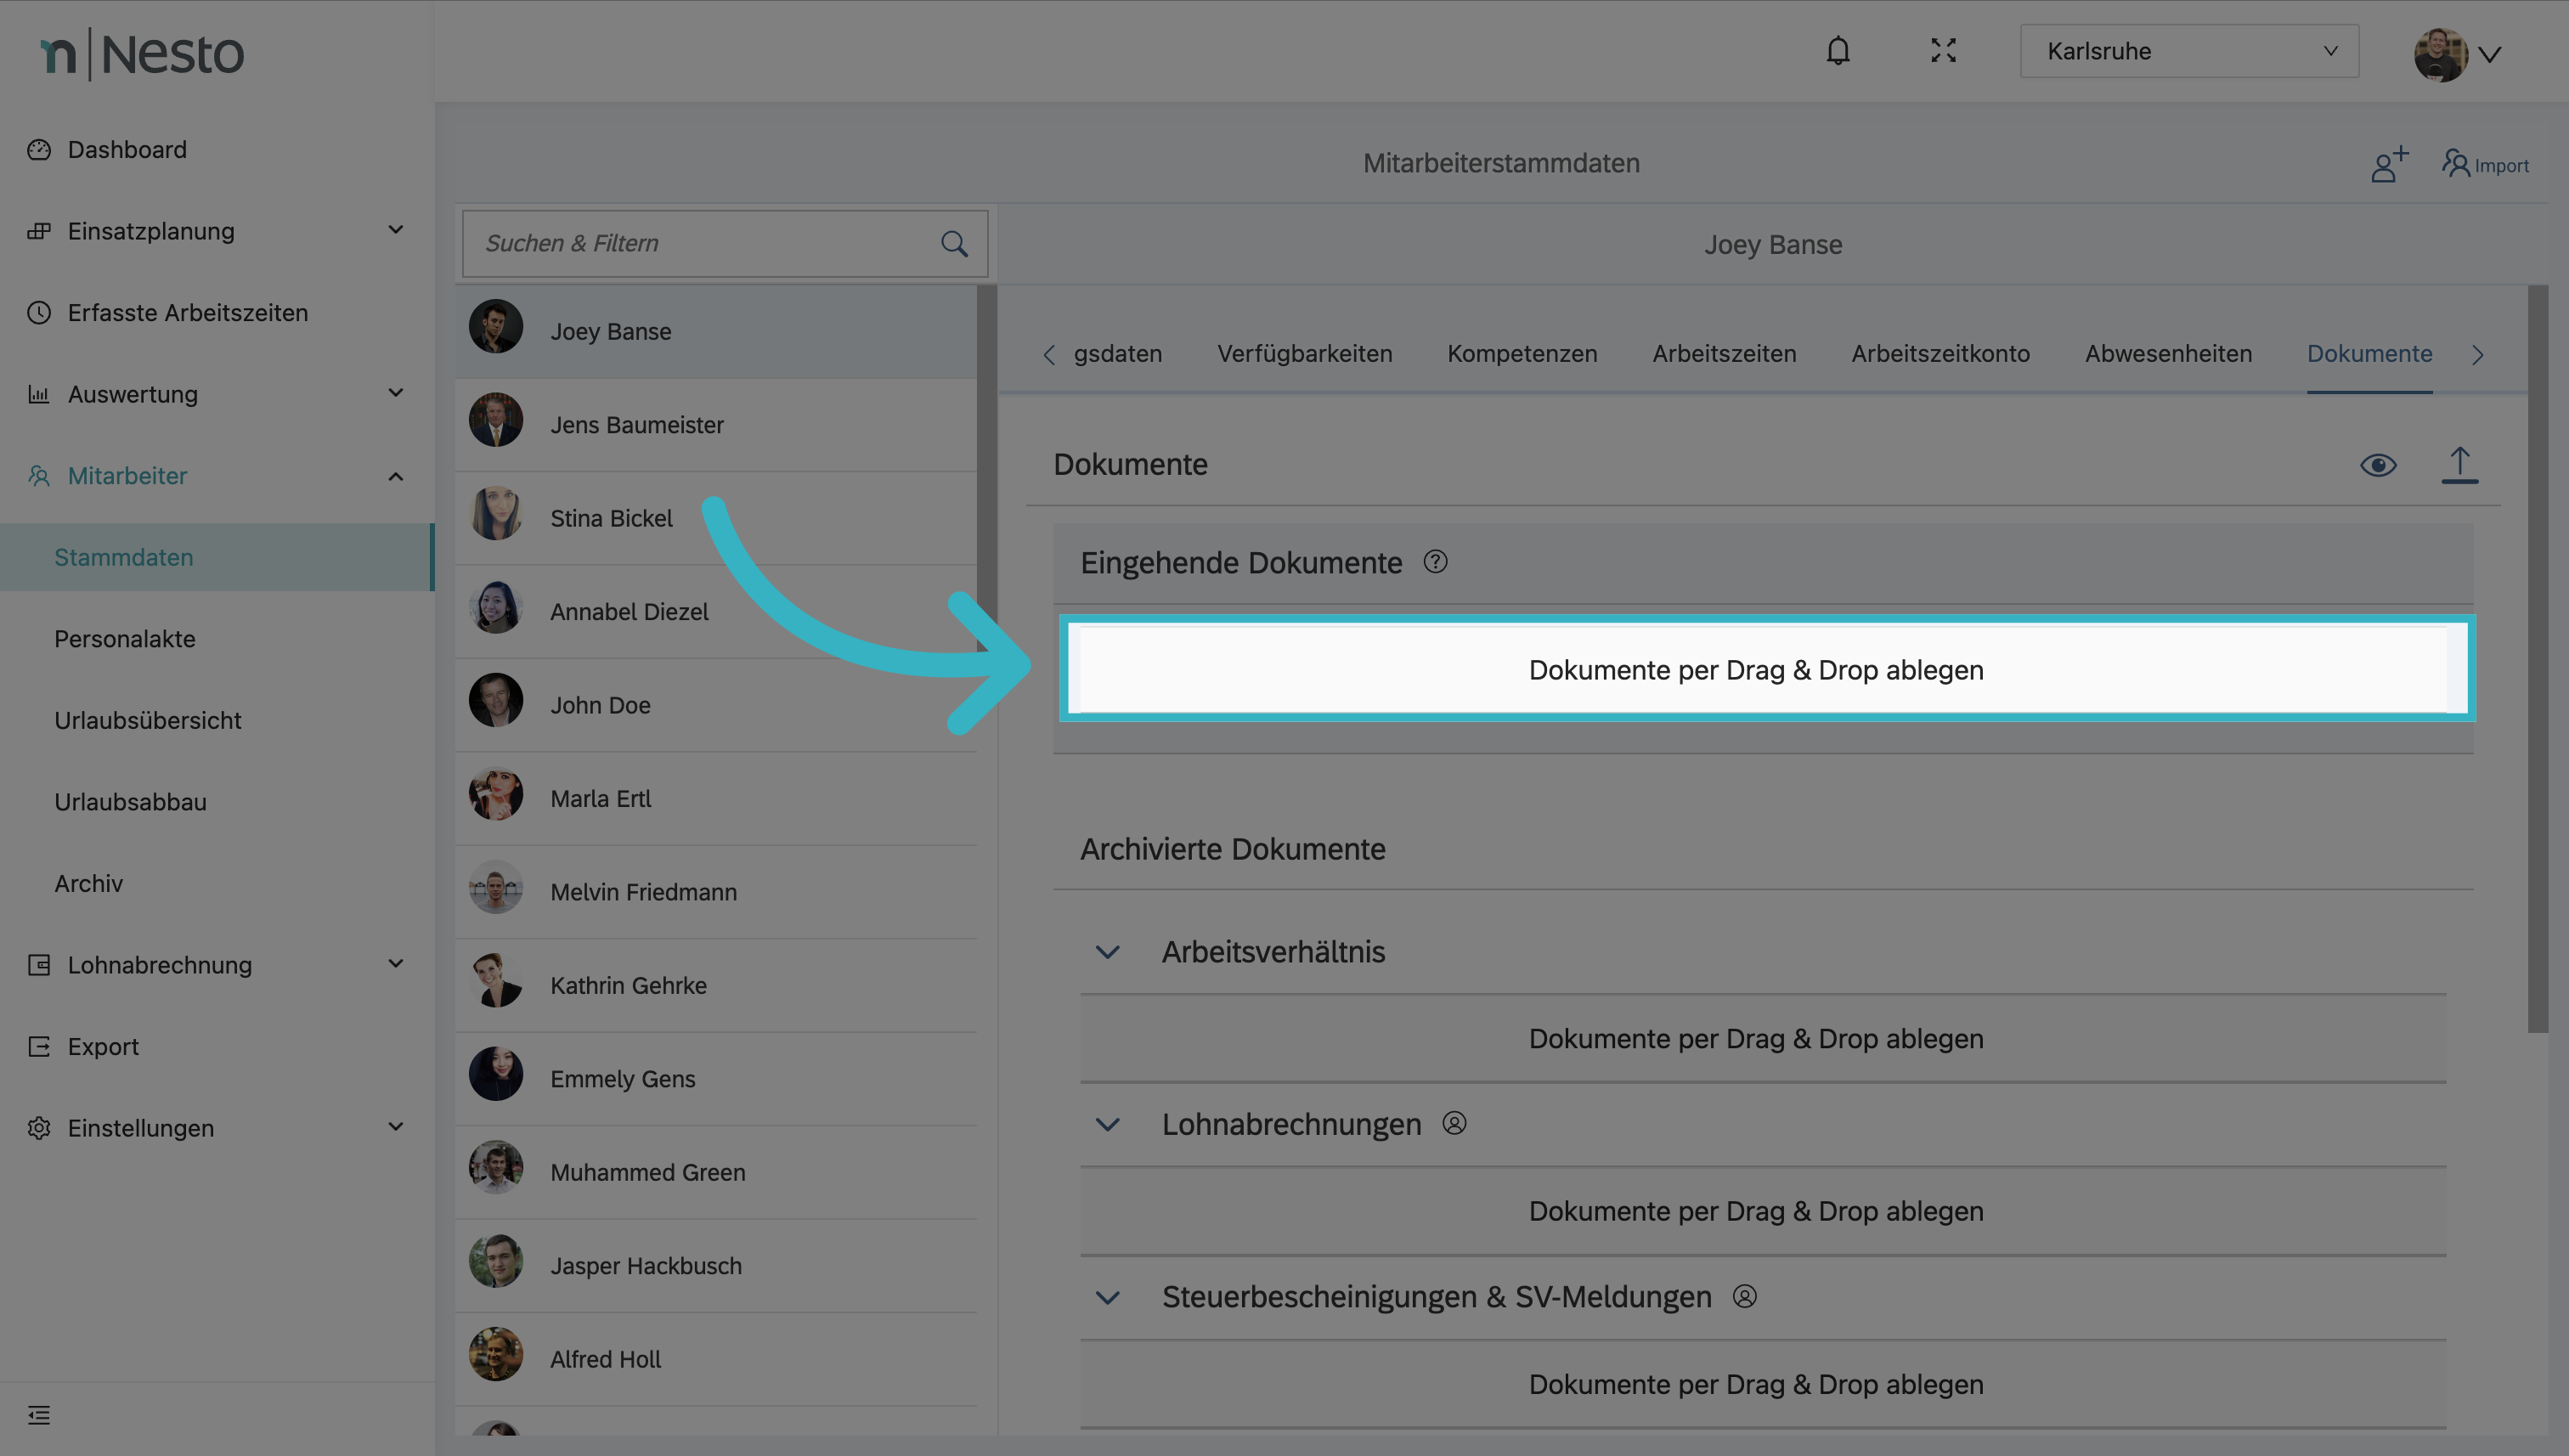
Task: Click employee-visible icon beside Lohnabrechnungen
Action: 1454,1124
